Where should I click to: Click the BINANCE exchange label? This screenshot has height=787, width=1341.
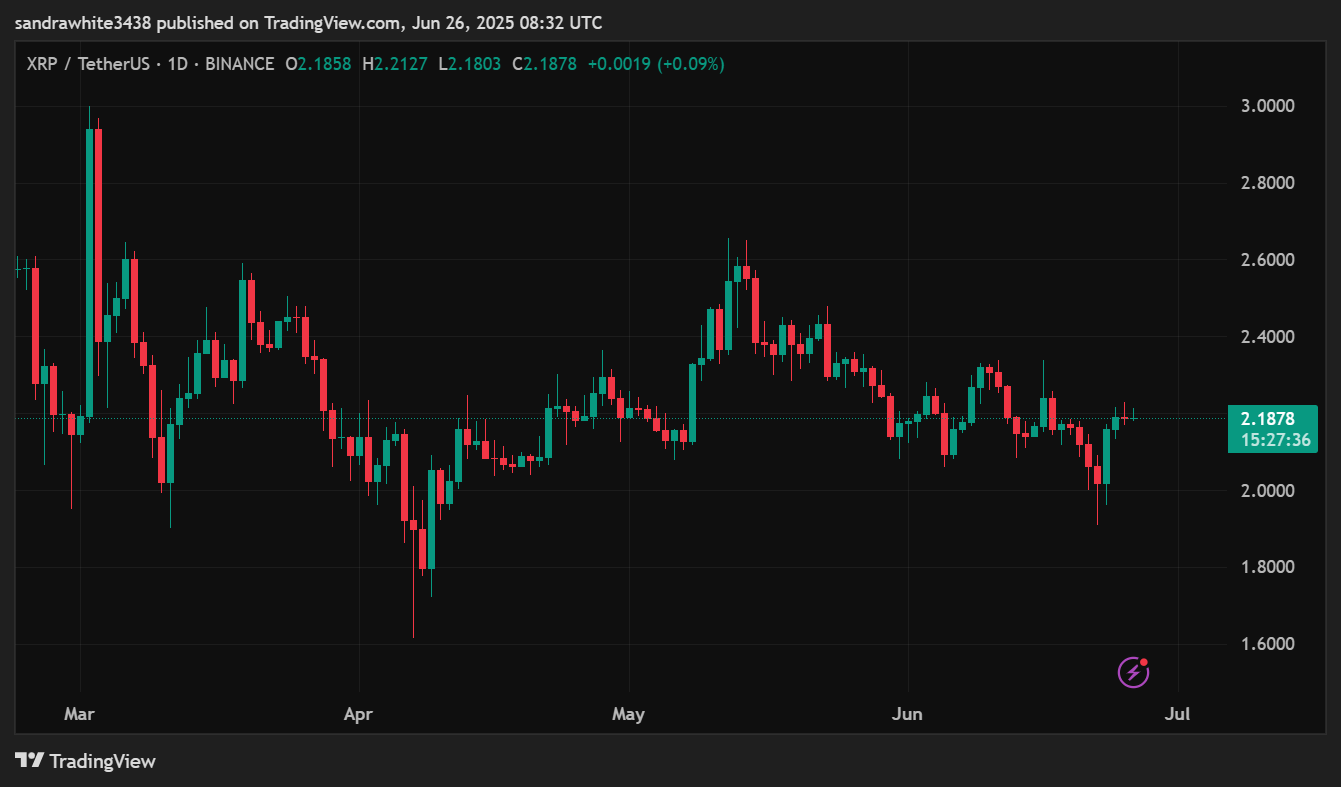click(239, 63)
